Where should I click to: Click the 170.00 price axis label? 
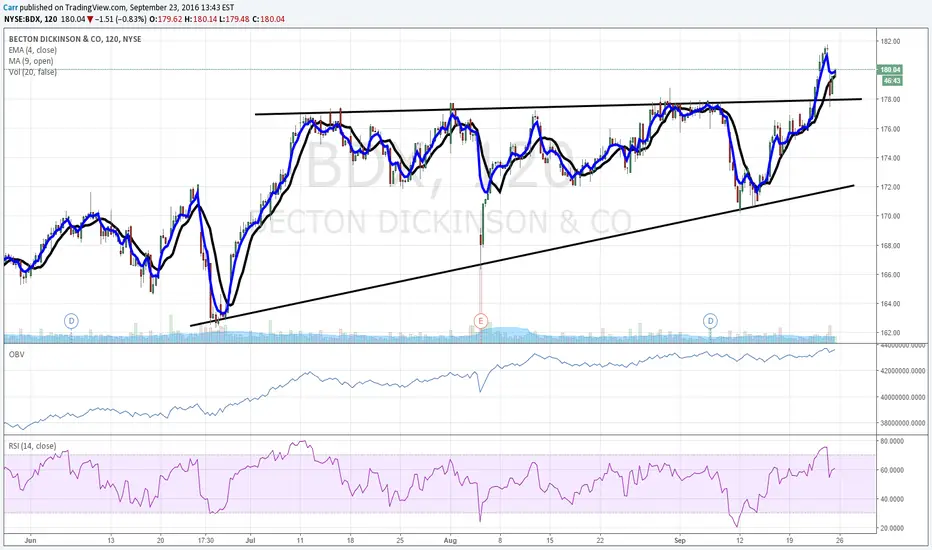pyautogui.click(x=890, y=216)
